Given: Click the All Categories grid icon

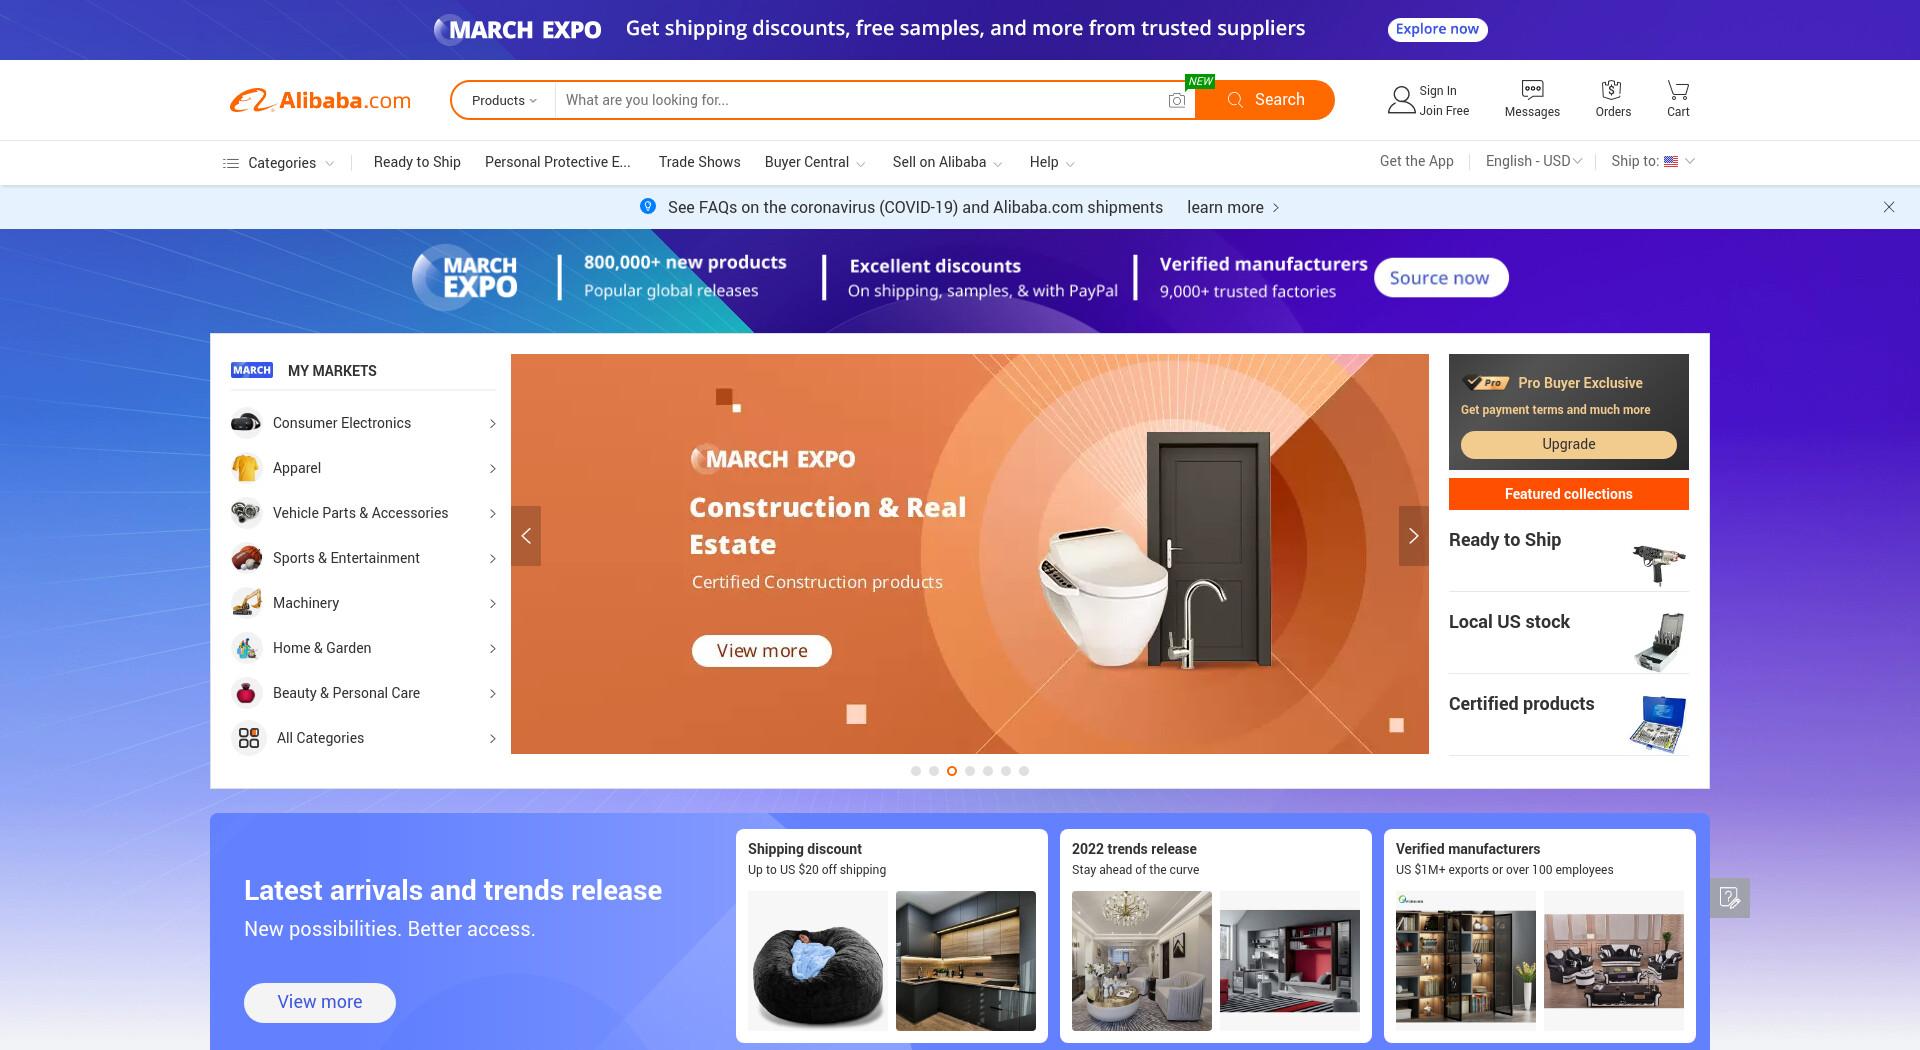Looking at the screenshot, I should [x=249, y=738].
